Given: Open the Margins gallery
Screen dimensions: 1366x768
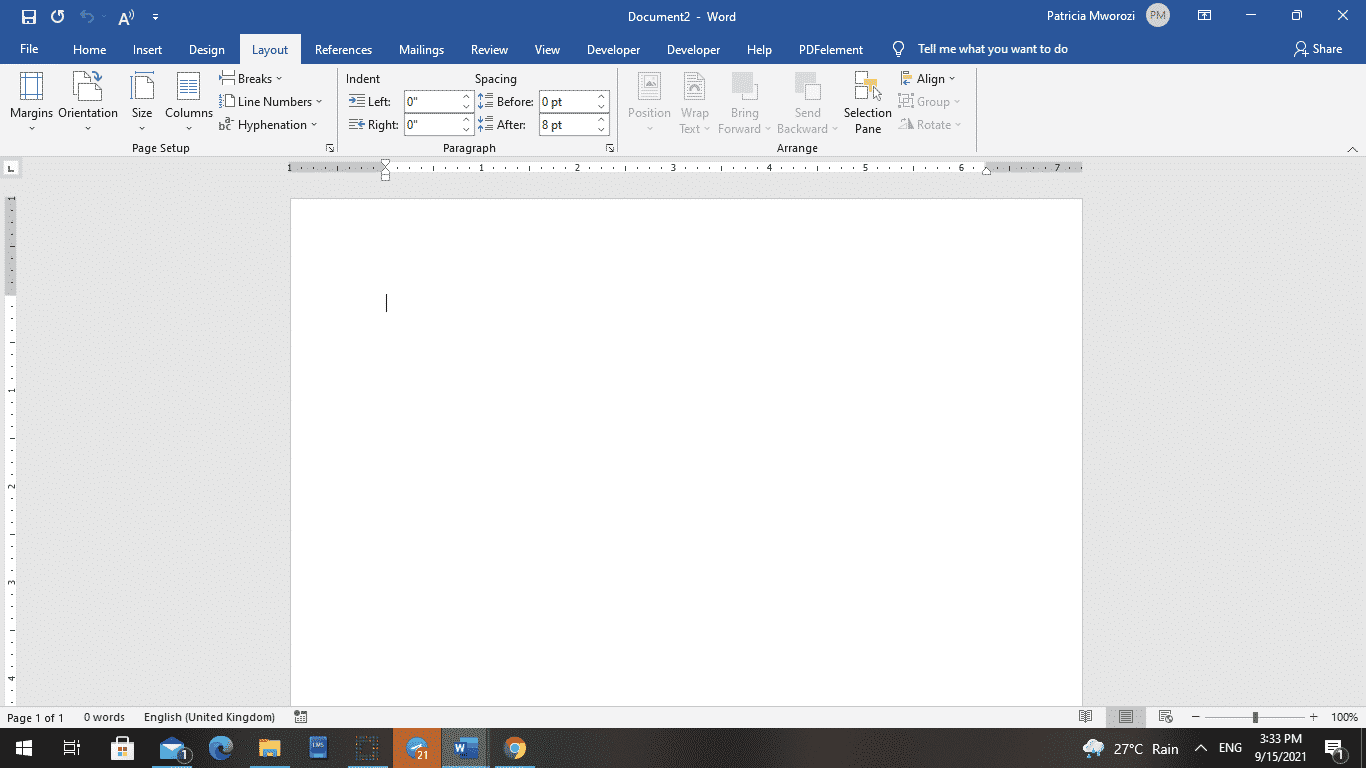Looking at the screenshot, I should pos(31,100).
